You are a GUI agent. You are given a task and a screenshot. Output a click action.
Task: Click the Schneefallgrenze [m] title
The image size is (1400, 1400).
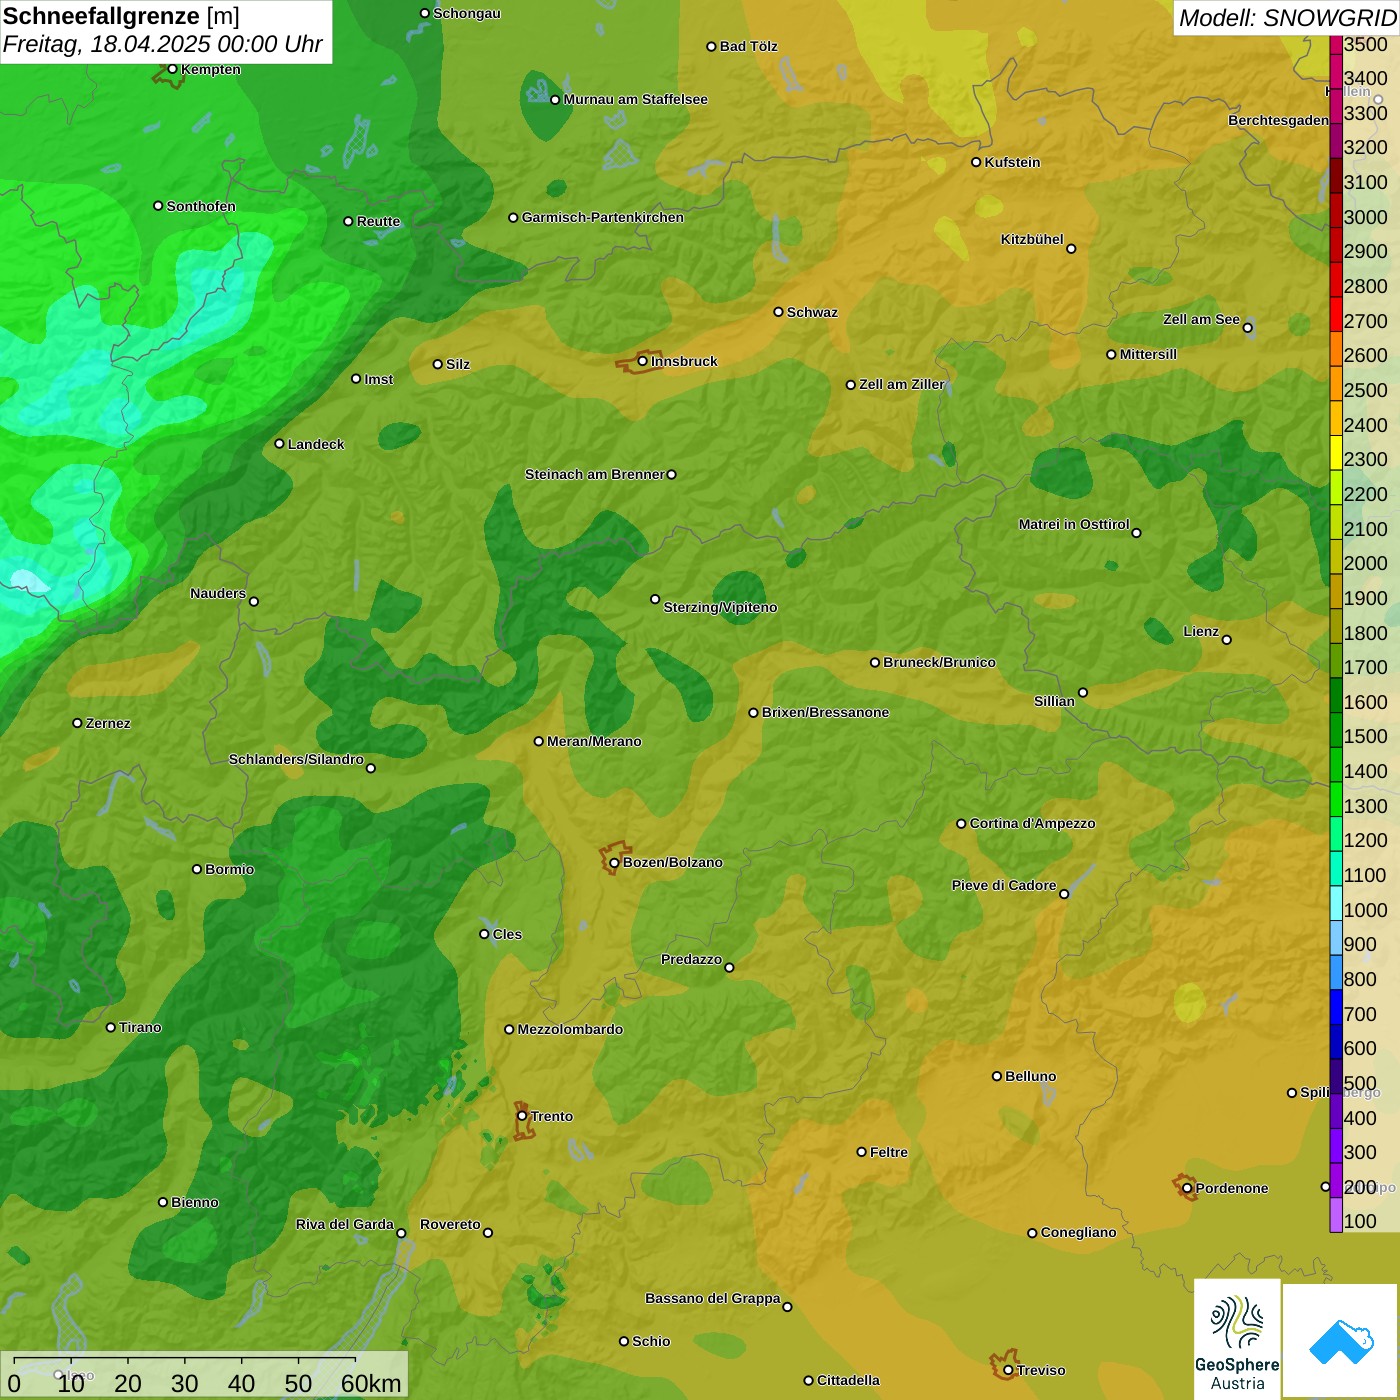point(121,16)
